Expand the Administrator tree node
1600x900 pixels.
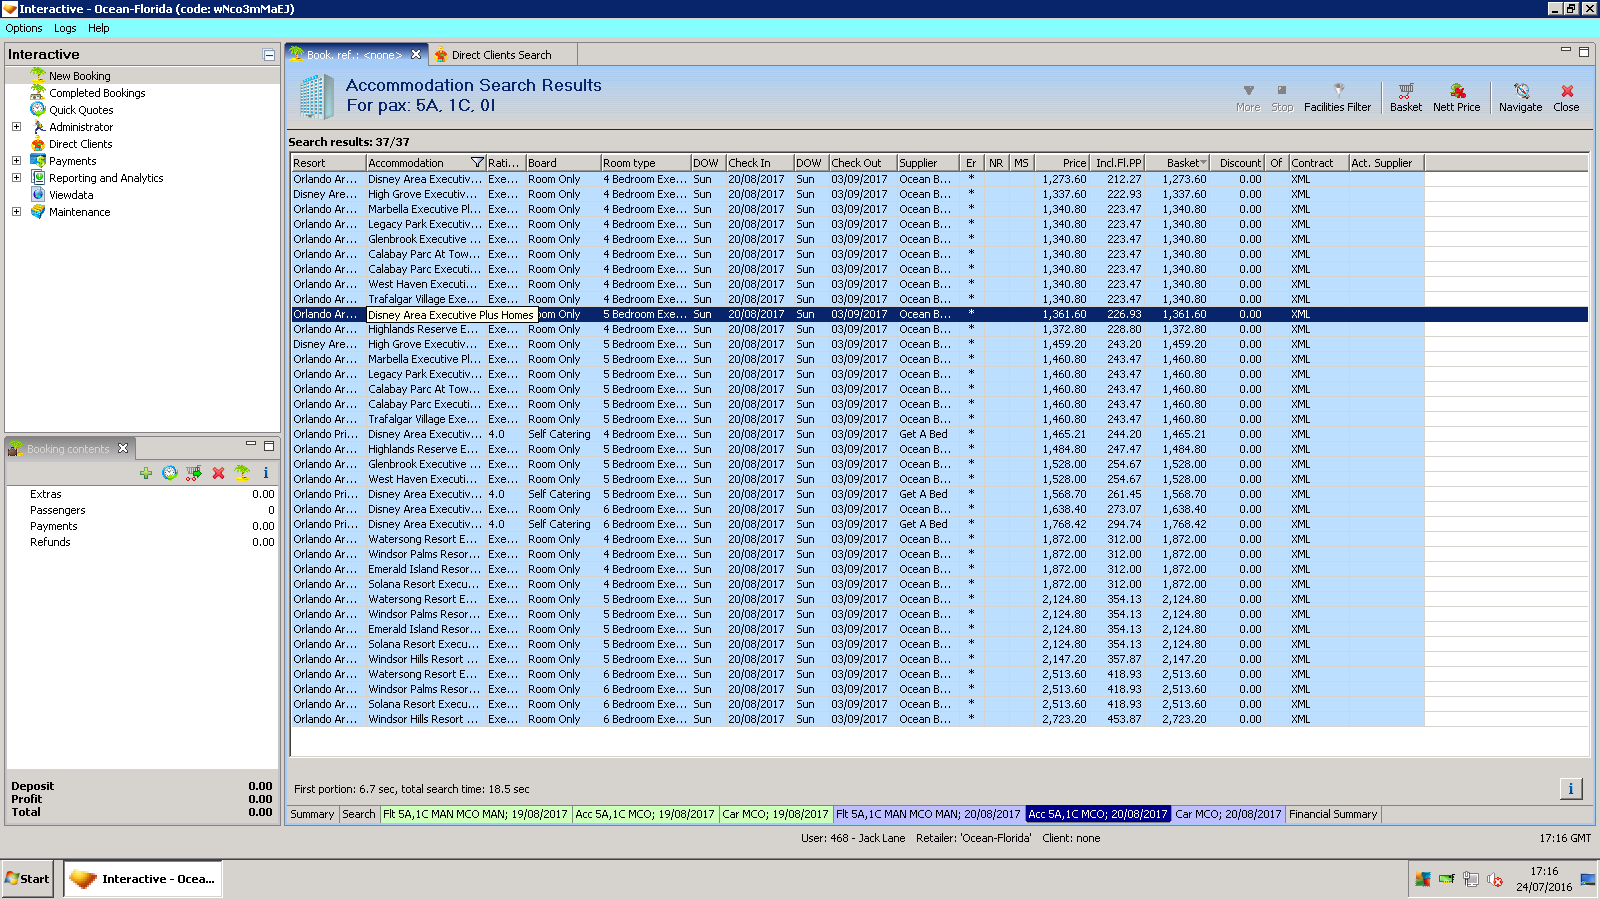[x=16, y=127]
